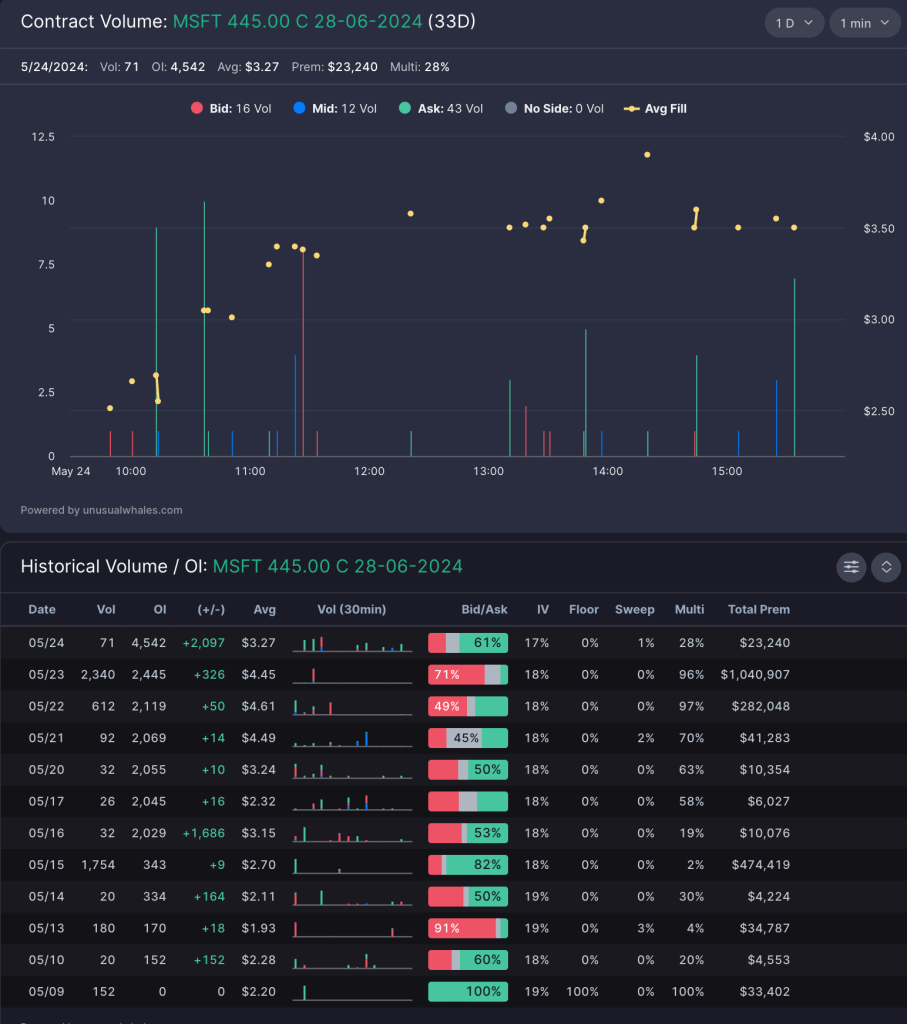Viewport: 907px width, 1024px height.
Task: Hide the No Side legend series
Action: (x=554, y=109)
